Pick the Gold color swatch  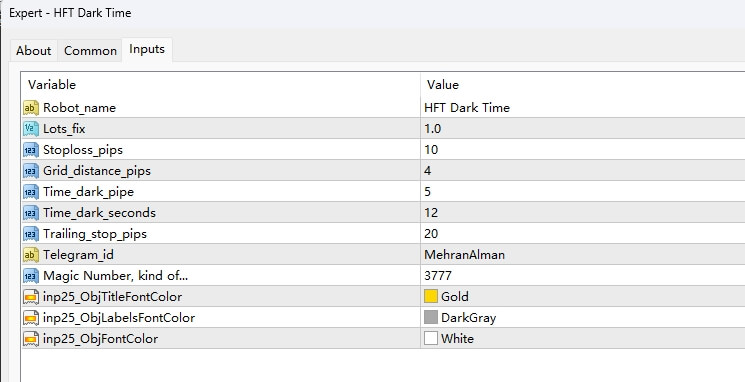[x=430, y=296]
